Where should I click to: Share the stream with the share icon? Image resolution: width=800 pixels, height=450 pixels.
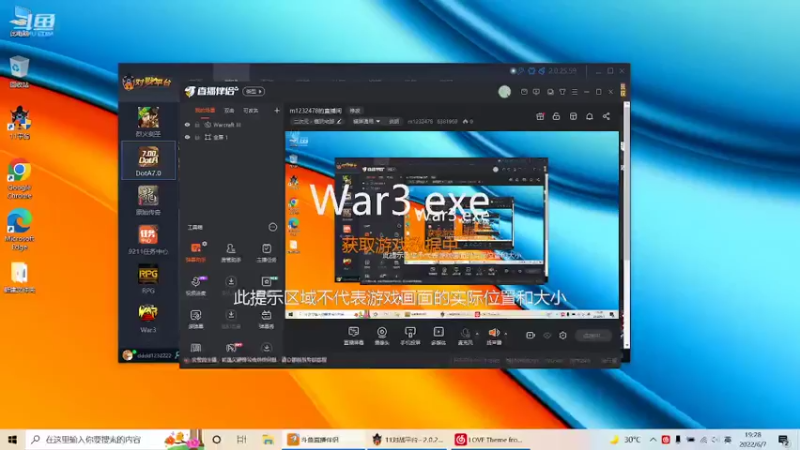point(606,116)
